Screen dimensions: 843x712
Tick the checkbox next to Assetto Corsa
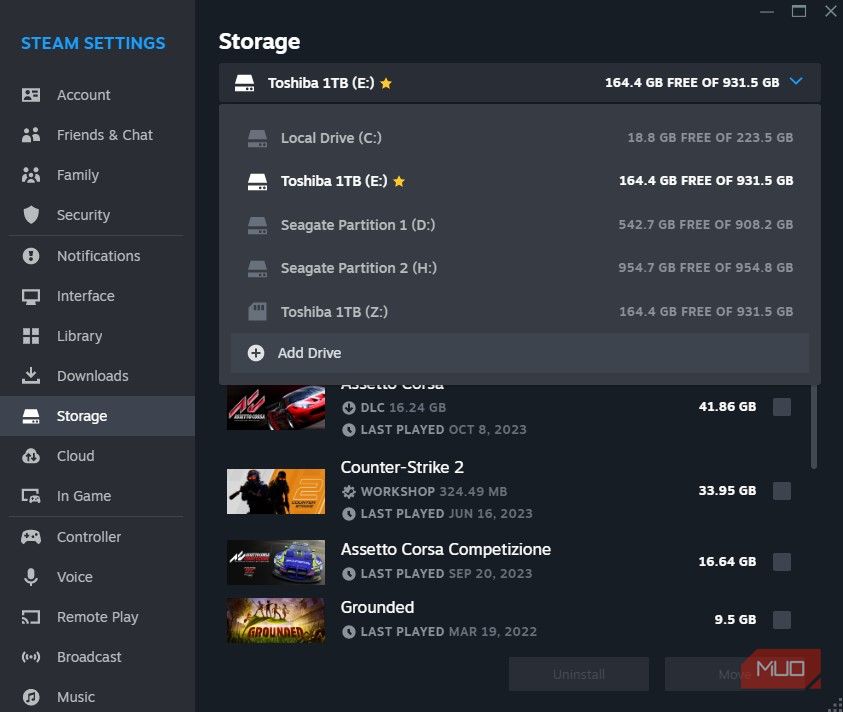(x=781, y=407)
